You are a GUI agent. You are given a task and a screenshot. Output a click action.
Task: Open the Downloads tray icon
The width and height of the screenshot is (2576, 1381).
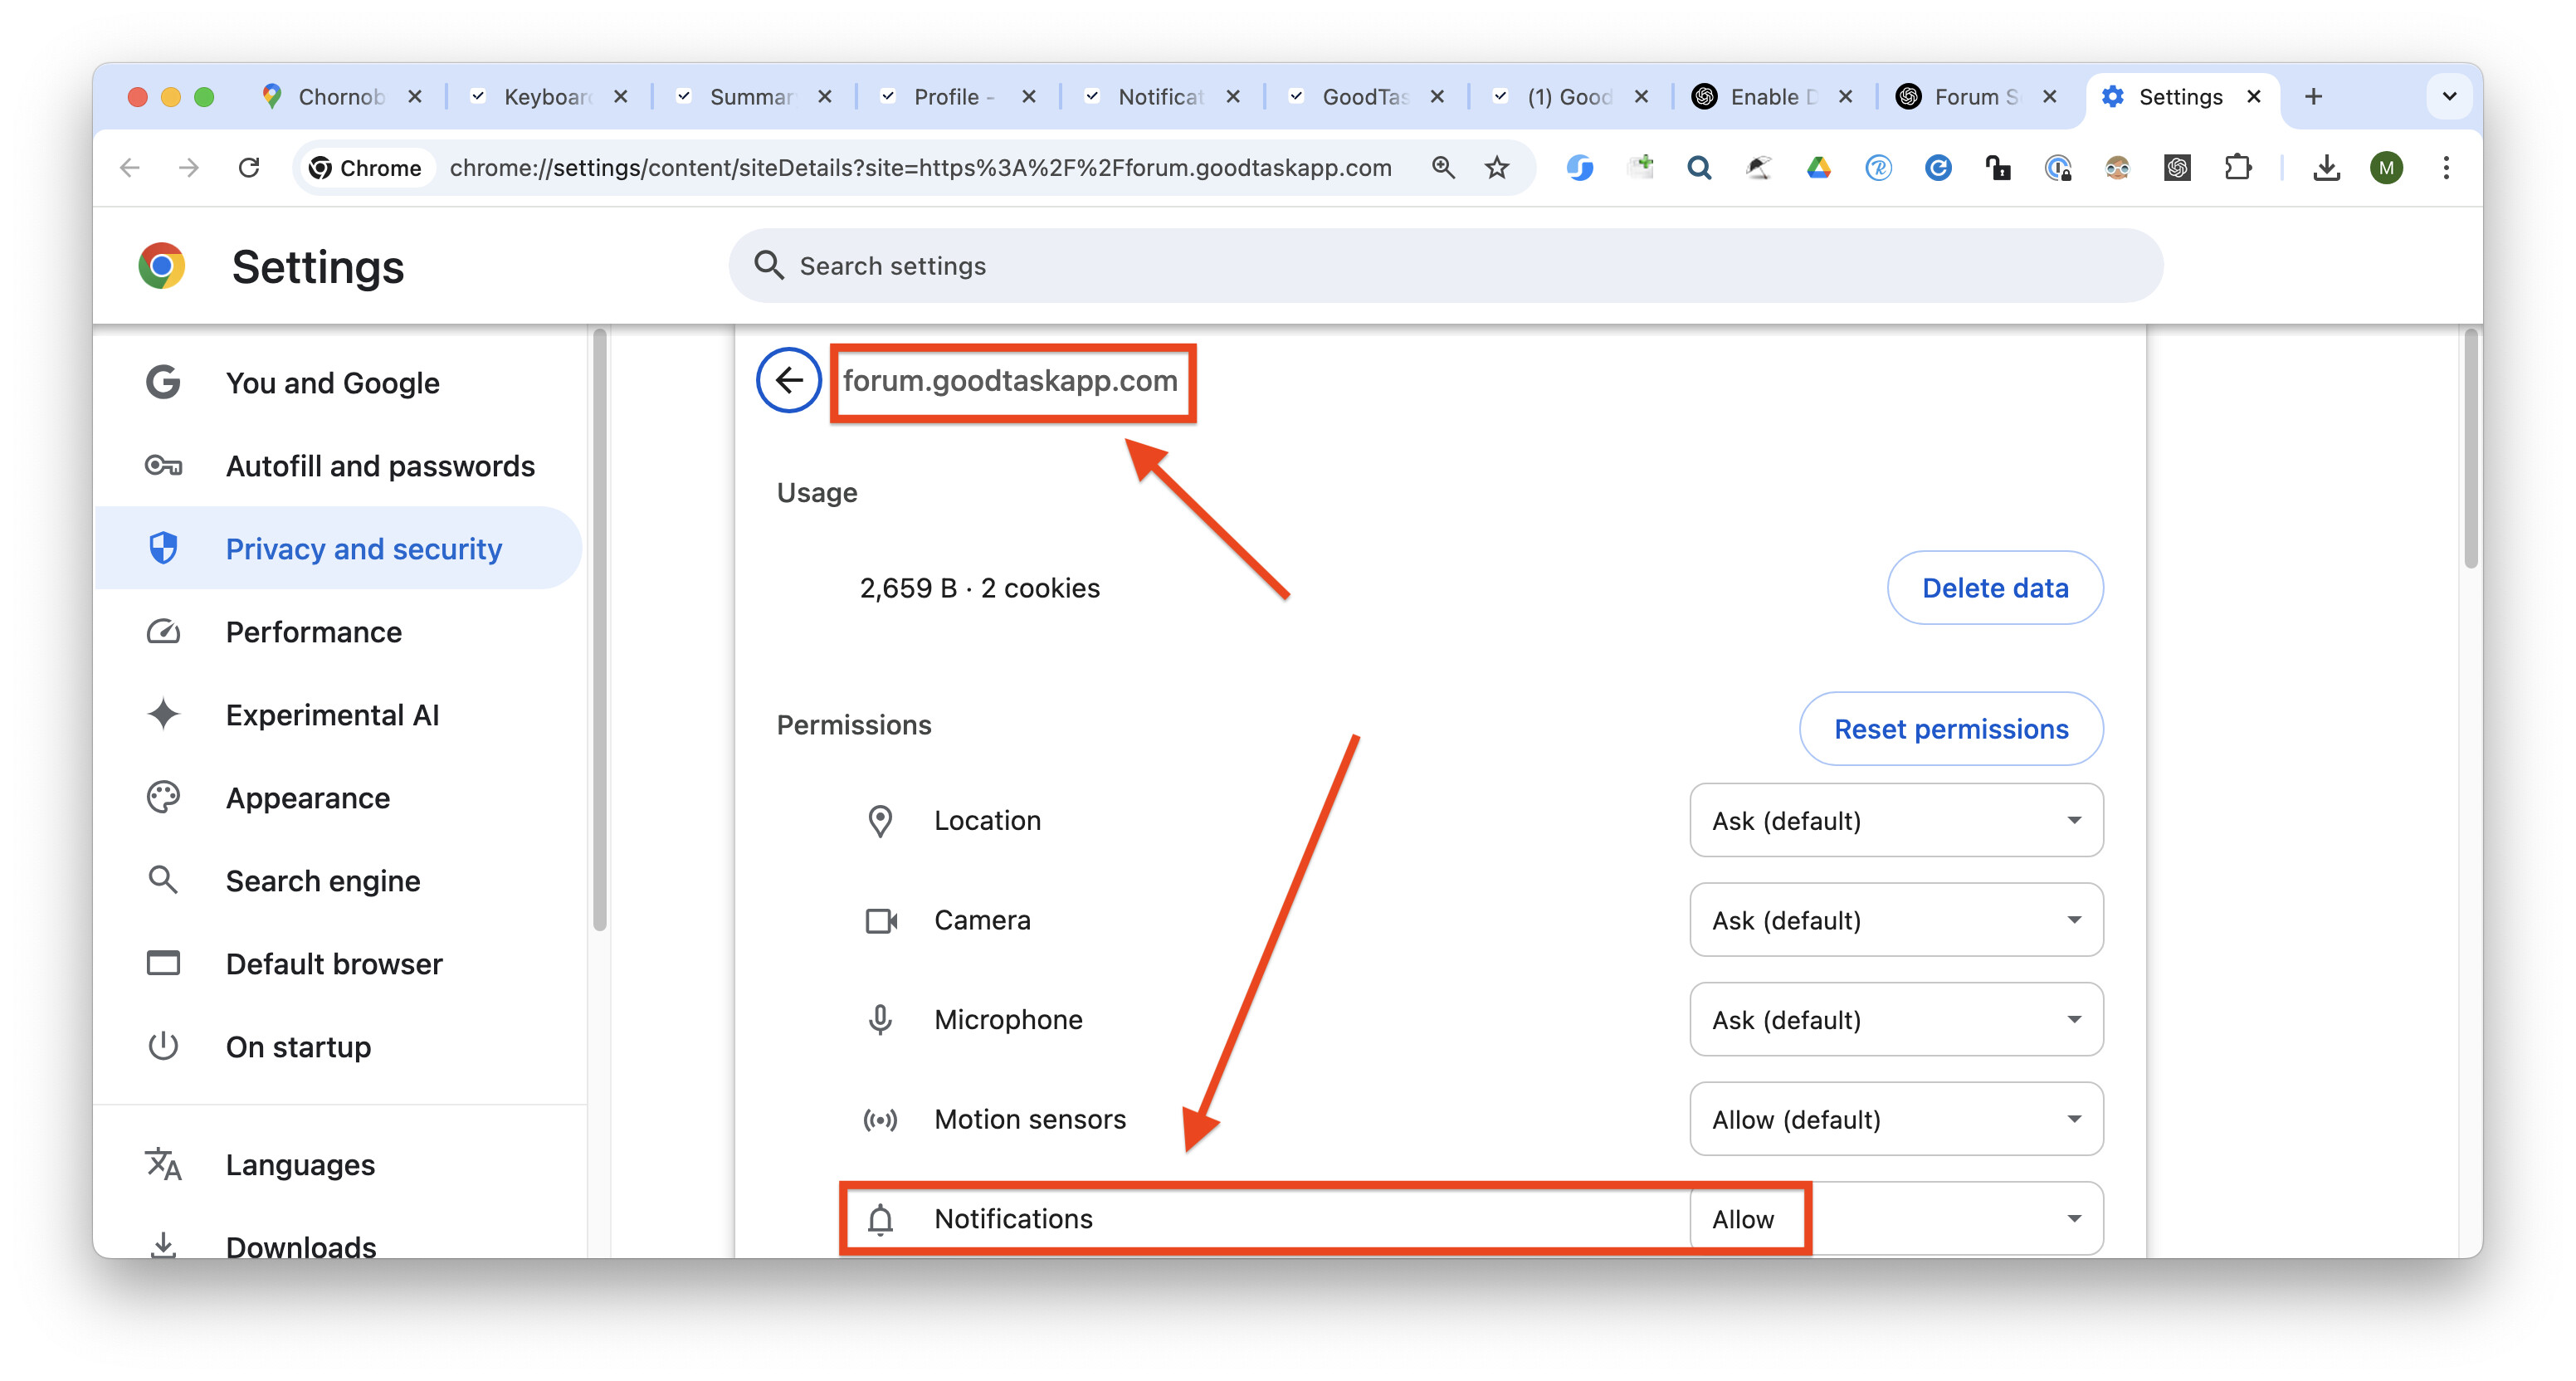click(2327, 168)
